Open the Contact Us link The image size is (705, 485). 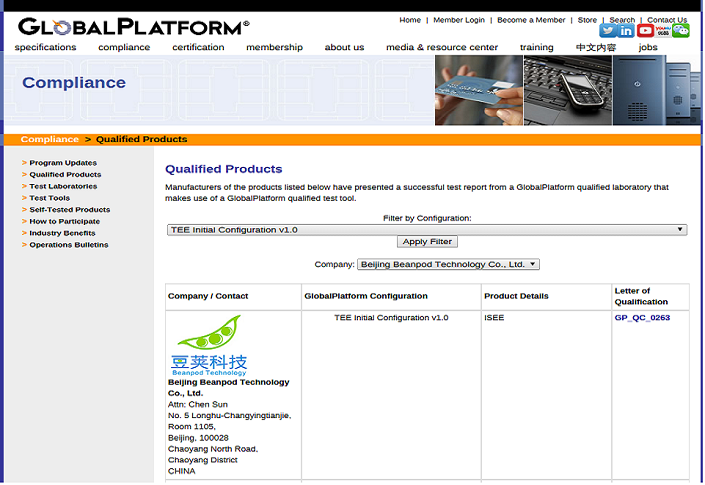point(667,20)
